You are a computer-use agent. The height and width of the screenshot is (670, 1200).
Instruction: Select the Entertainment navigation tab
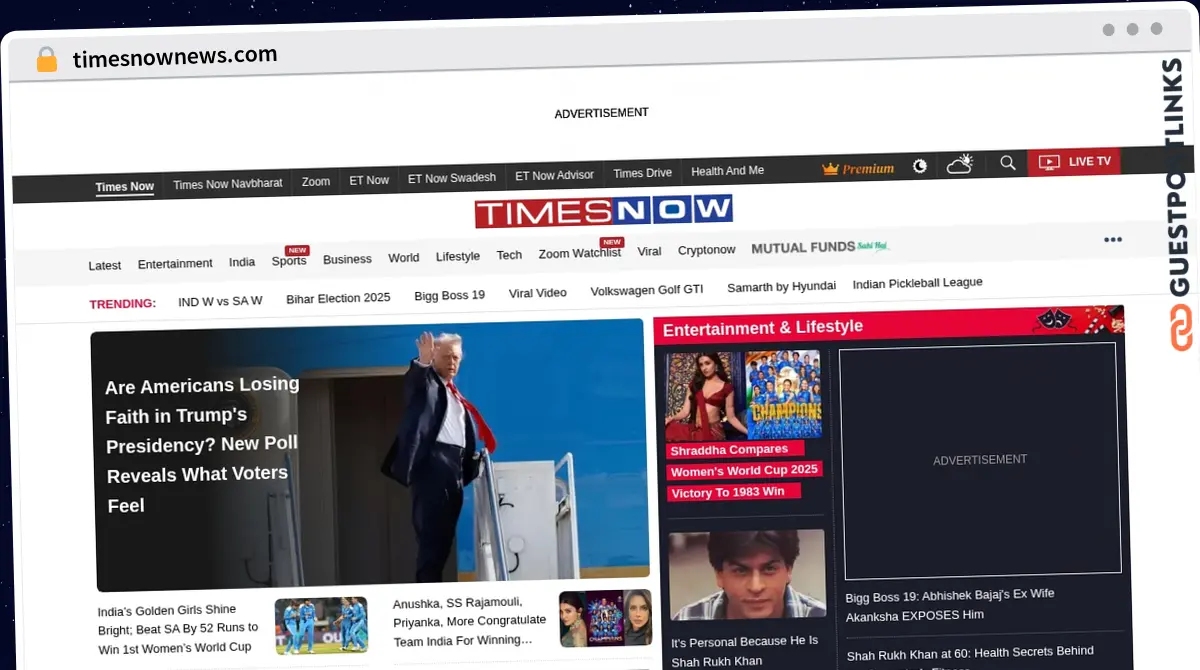pyautogui.click(x=175, y=264)
